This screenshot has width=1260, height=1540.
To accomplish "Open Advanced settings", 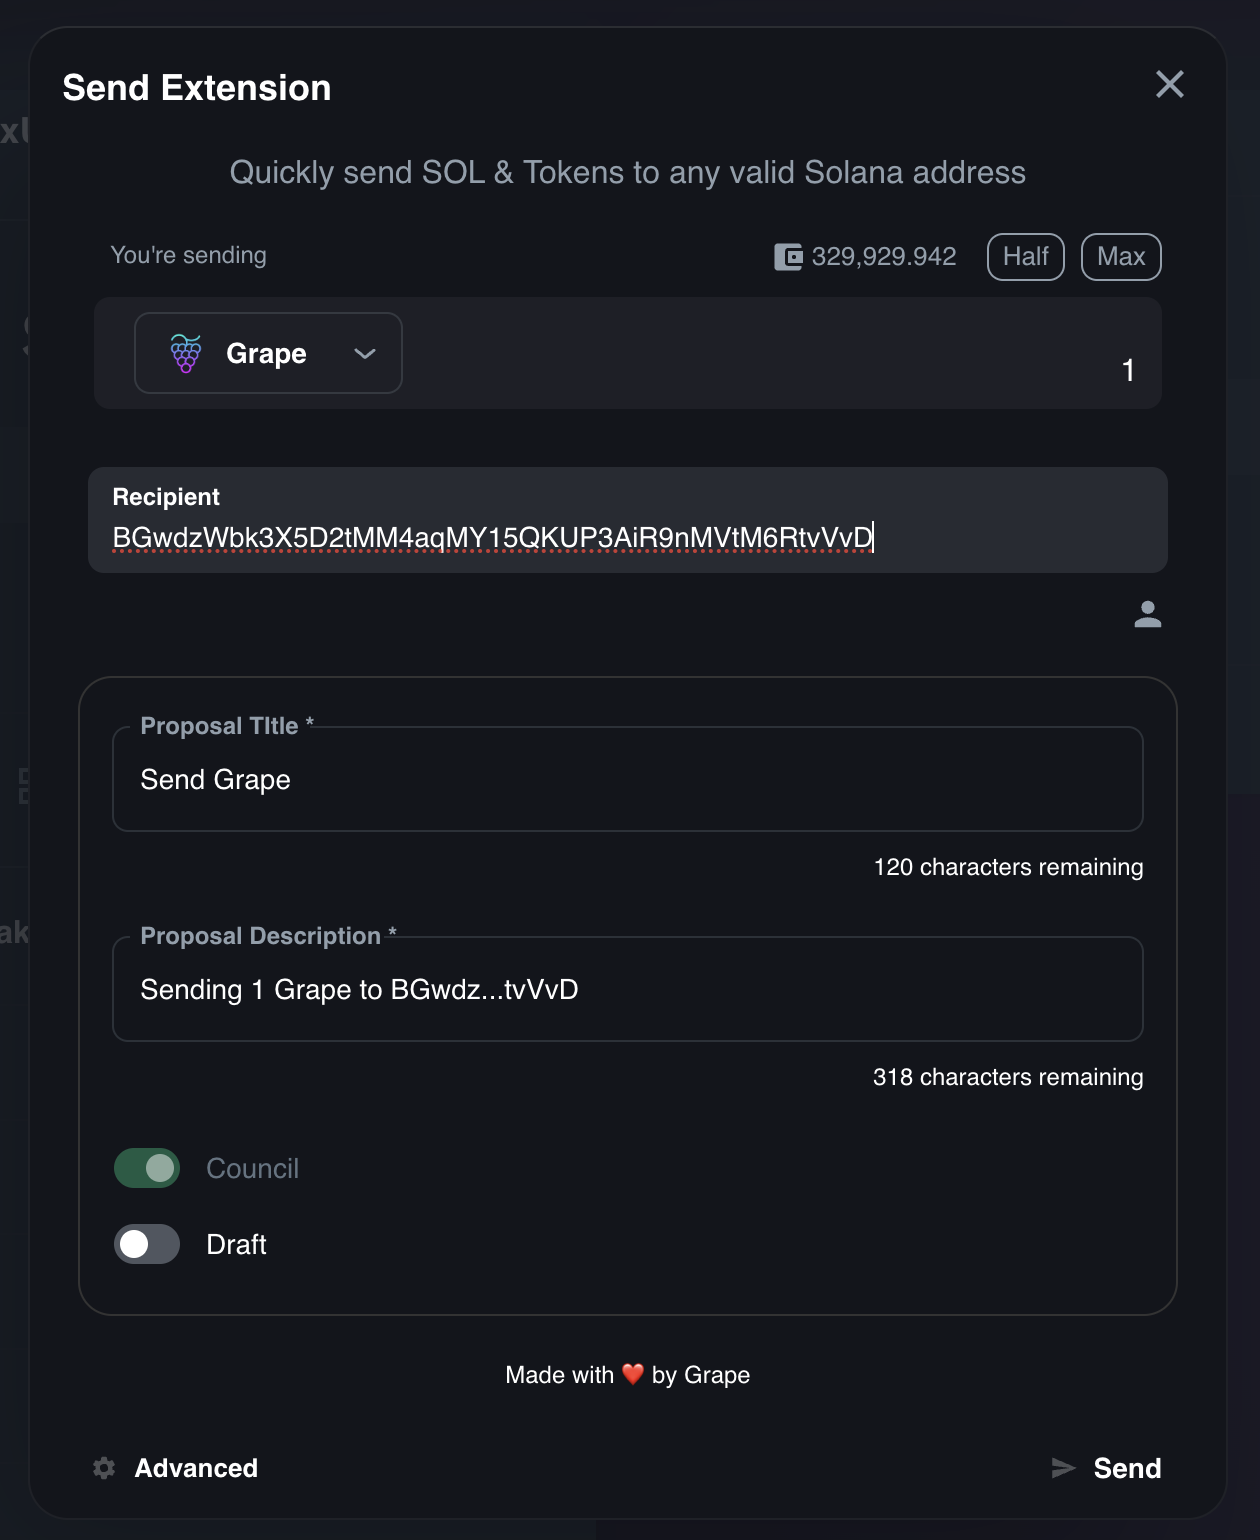I will 196,1468.
